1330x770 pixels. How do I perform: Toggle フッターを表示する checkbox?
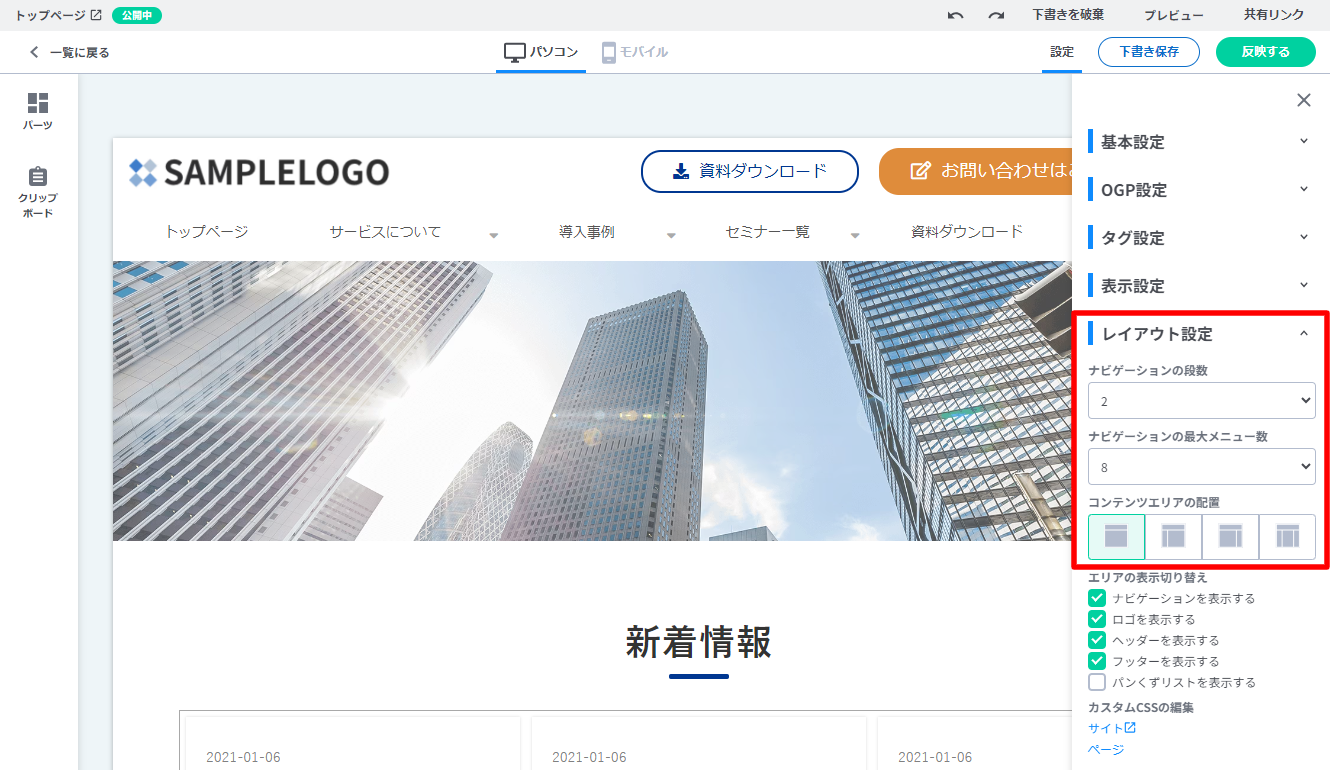1097,661
